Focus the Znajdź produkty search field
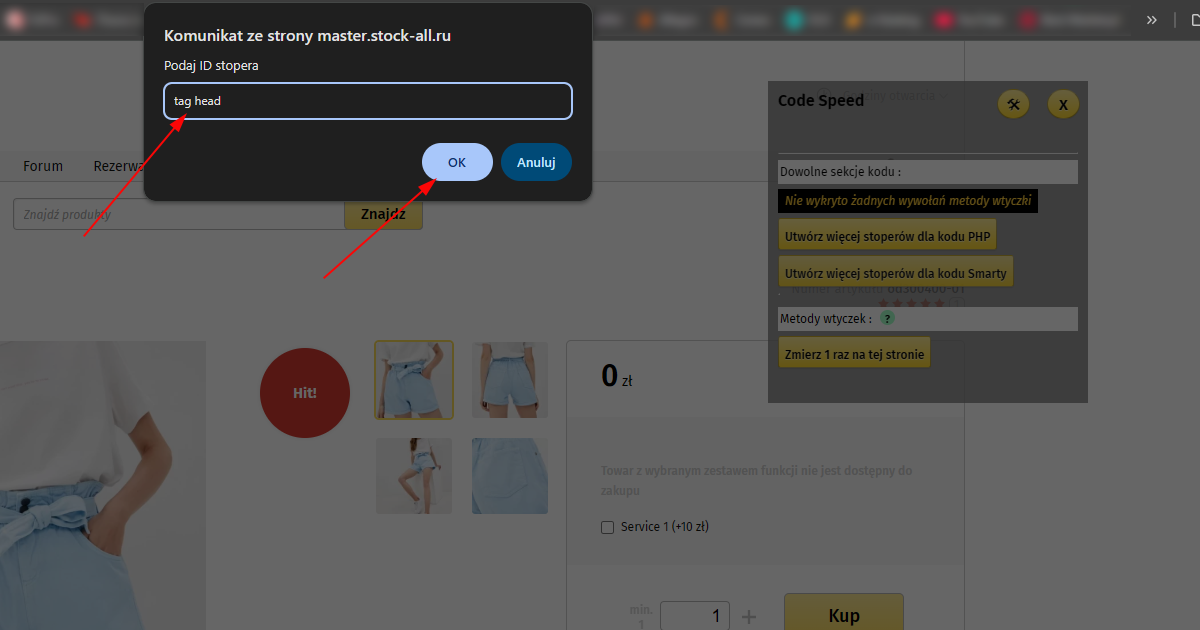Screen dimensions: 1200x630 (x=179, y=214)
